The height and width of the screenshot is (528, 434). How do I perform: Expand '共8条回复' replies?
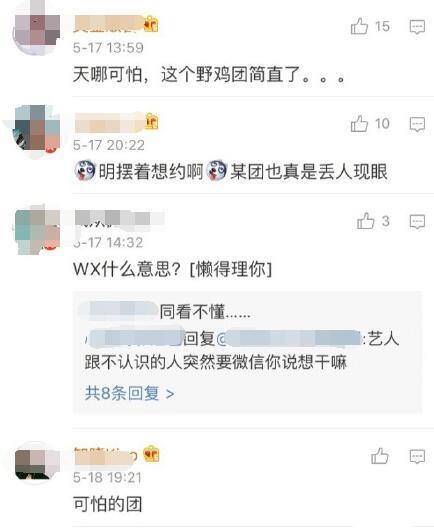[x=130, y=393]
